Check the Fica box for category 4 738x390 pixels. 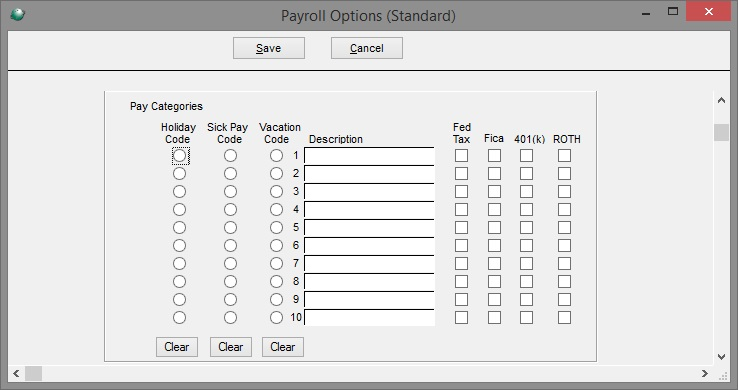pos(494,210)
